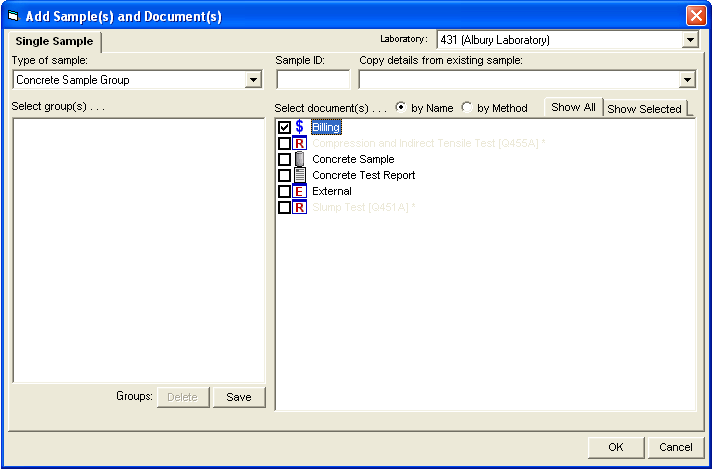Switch to the Show All tab
The width and height of the screenshot is (712, 469).
tap(573, 107)
